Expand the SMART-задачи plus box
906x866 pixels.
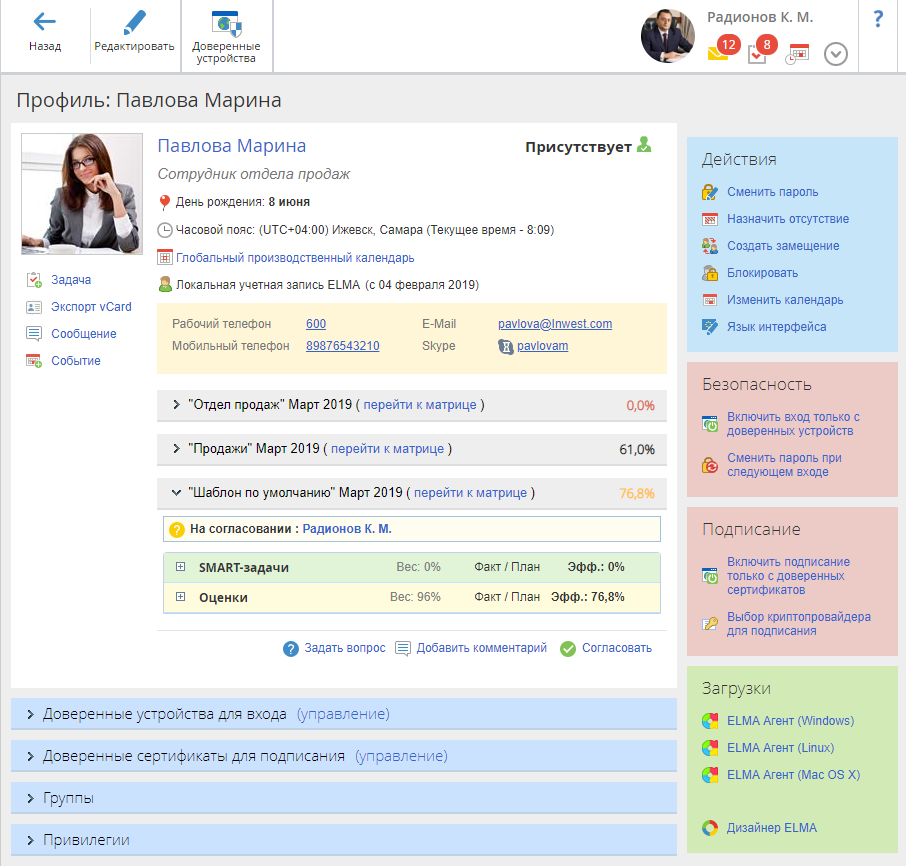coord(181,567)
